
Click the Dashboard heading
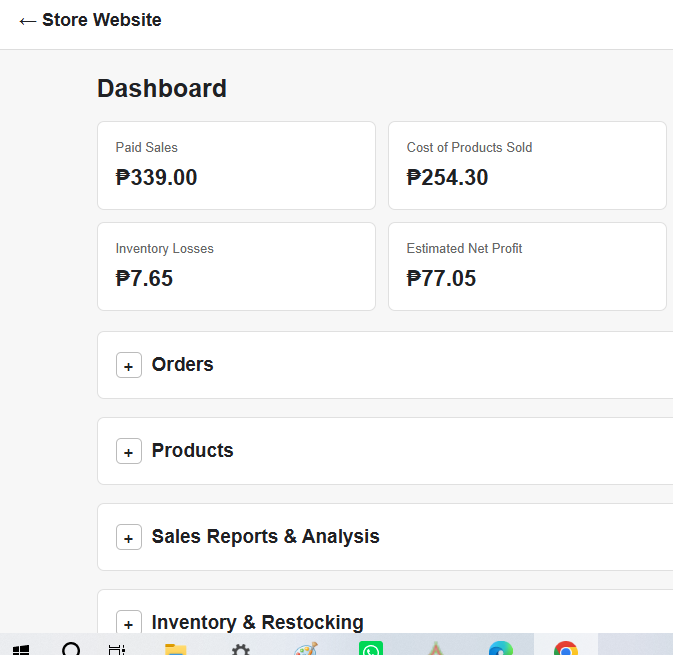pyautogui.click(x=162, y=88)
